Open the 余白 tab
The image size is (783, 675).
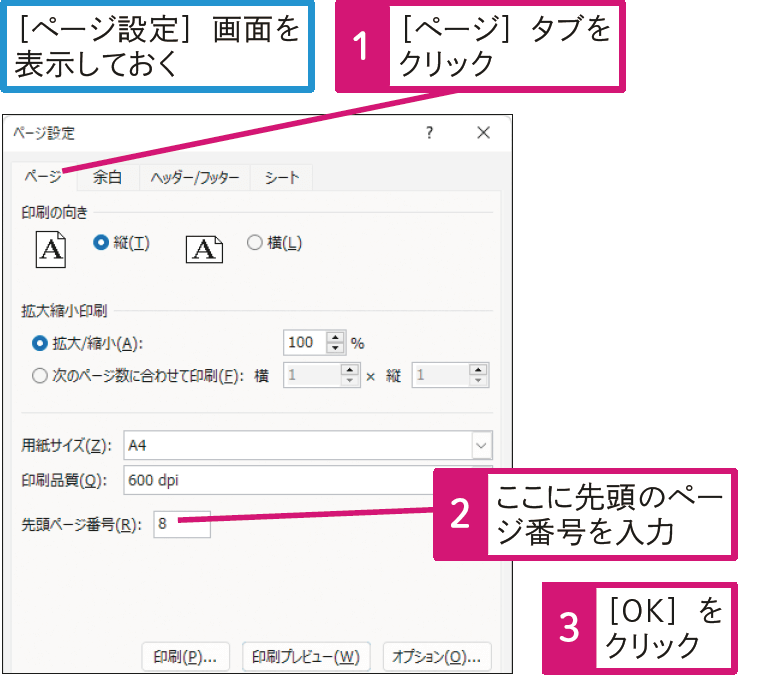[x=107, y=177]
